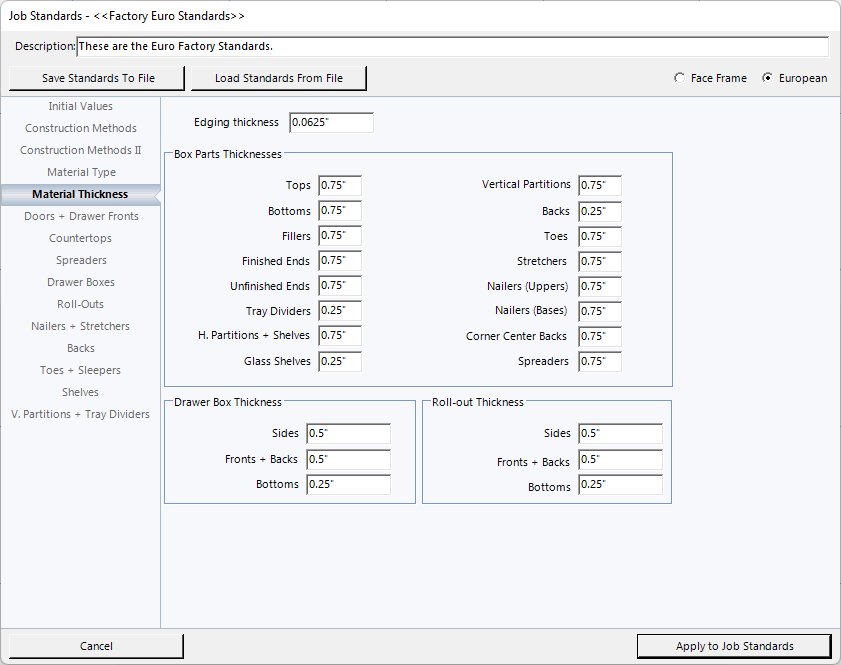Screen dimensions: 841x665
Task: Navigate to V. Partitions + Tray Dividers
Action: click(x=80, y=414)
